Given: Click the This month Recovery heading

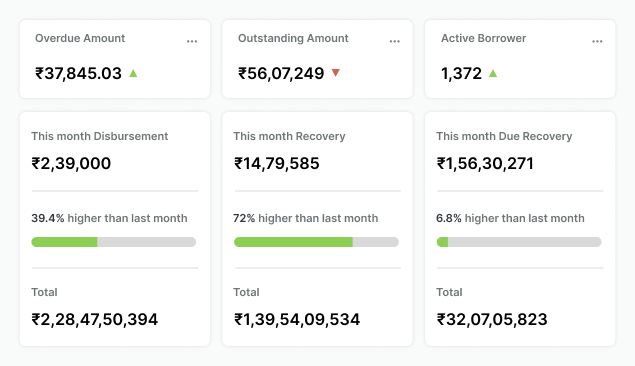Looking at the screenshot, I should point(289,136).
